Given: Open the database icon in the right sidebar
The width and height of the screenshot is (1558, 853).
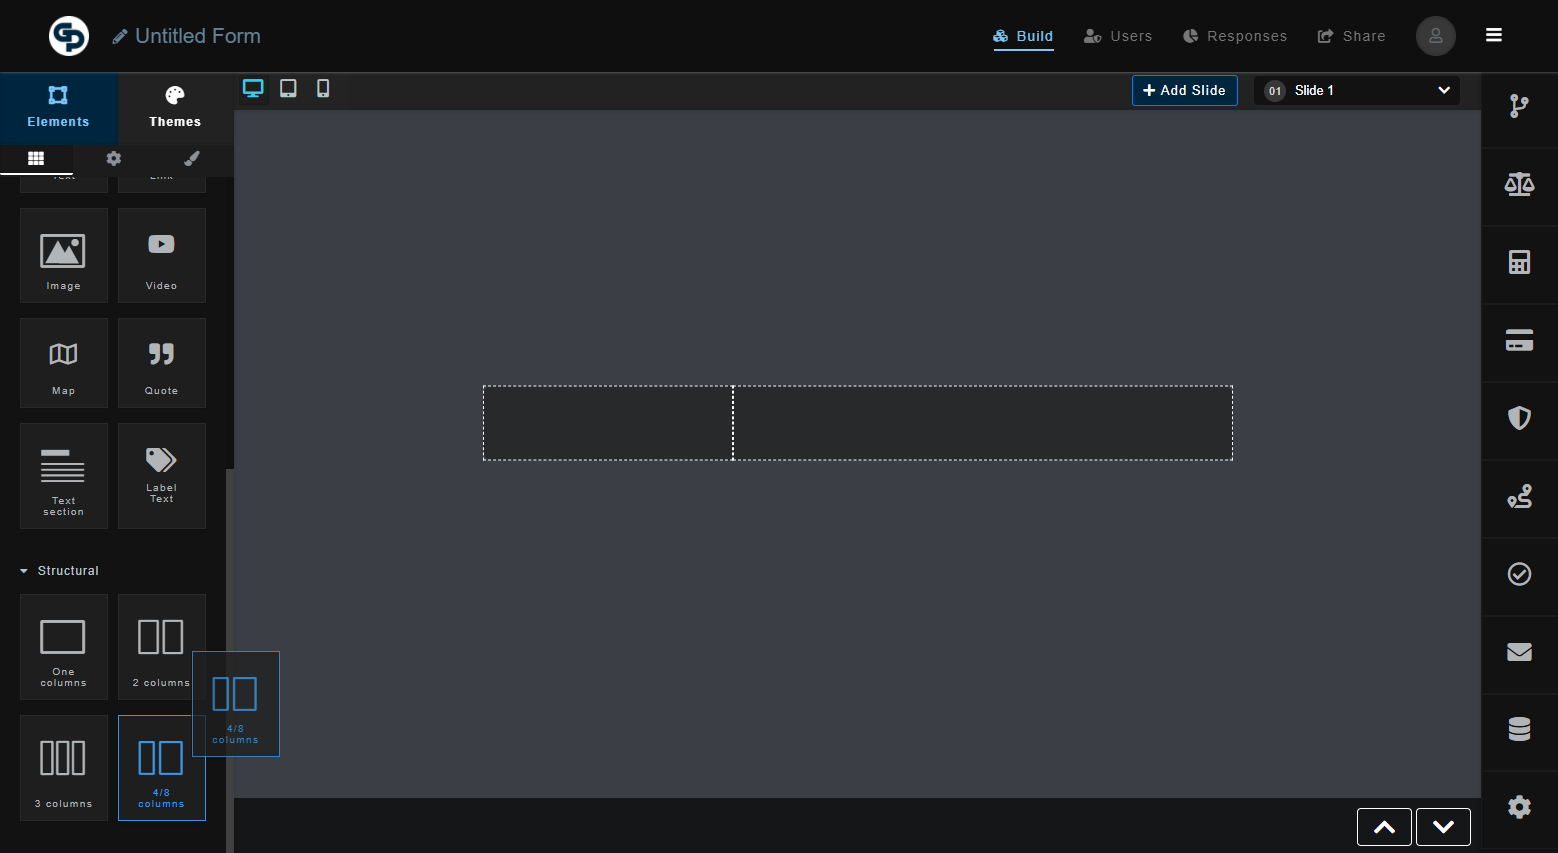Looking at the screenshot, I should pyautogui.click(x=1519, y=730).
